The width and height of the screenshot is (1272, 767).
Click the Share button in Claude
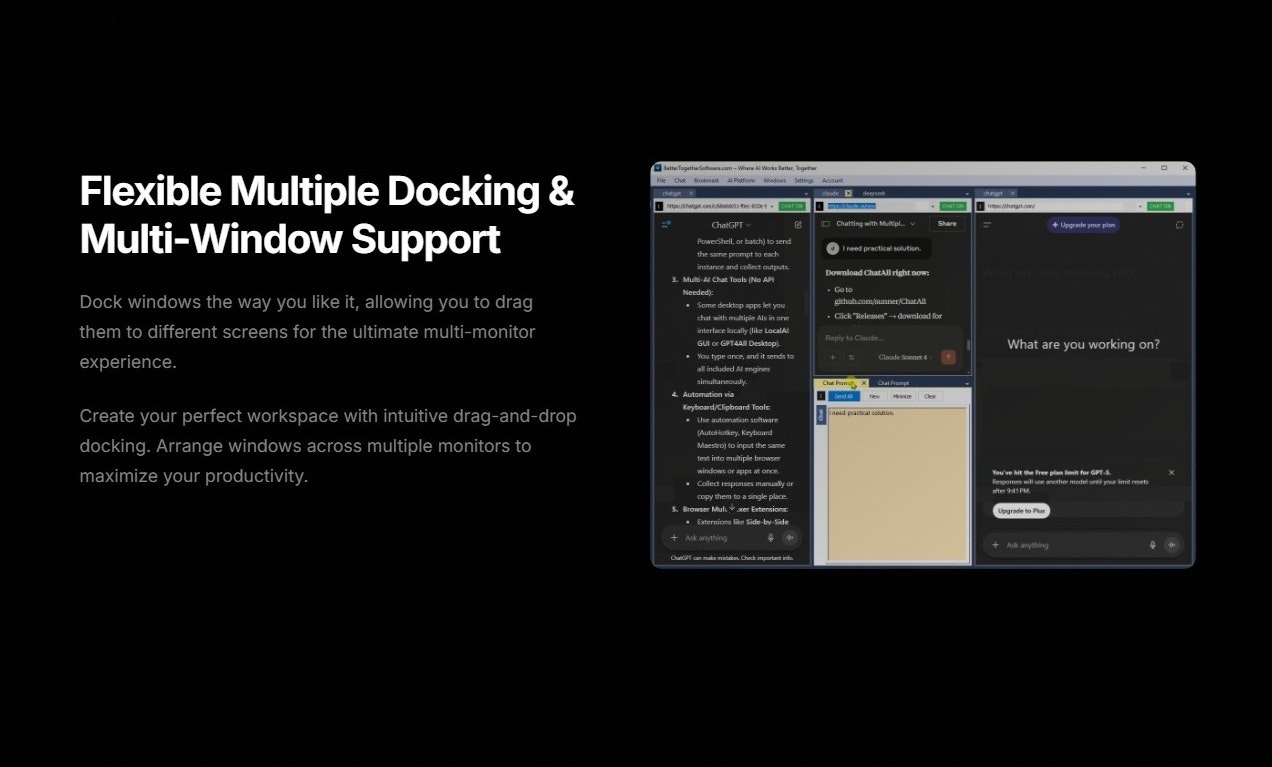tap(947, 224)
